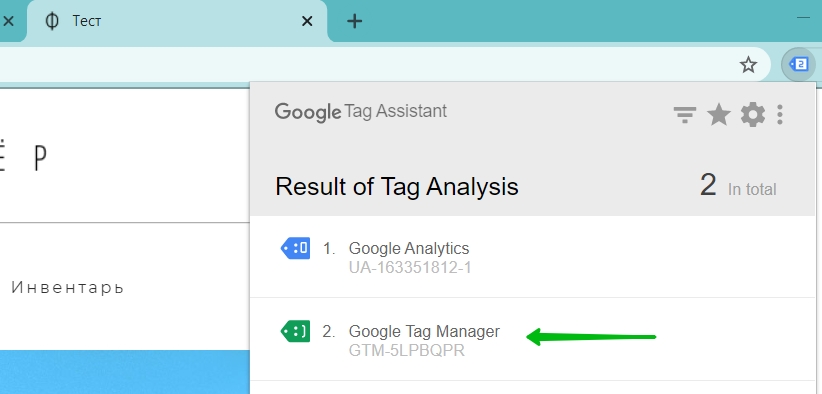
Task: Select tag ID UA-163351812-1
Action: click(x=410, y=268)
